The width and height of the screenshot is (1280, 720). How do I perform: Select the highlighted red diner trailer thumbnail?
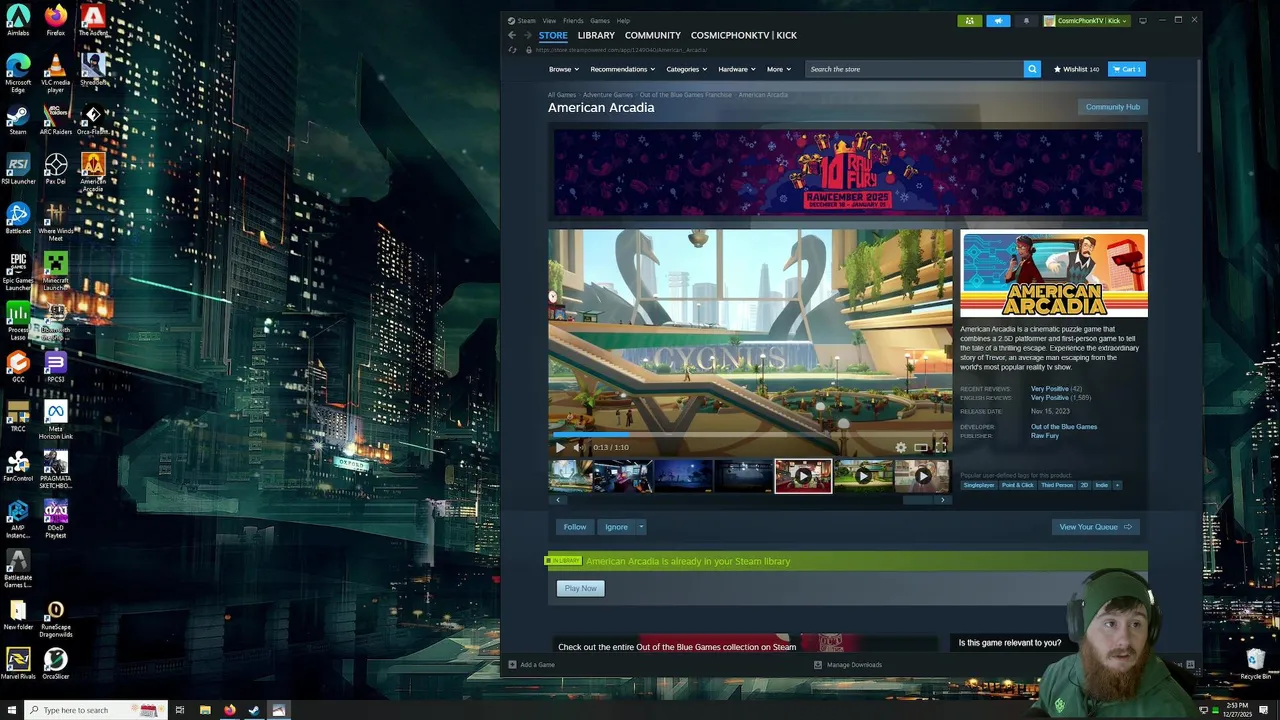[803, 476]
